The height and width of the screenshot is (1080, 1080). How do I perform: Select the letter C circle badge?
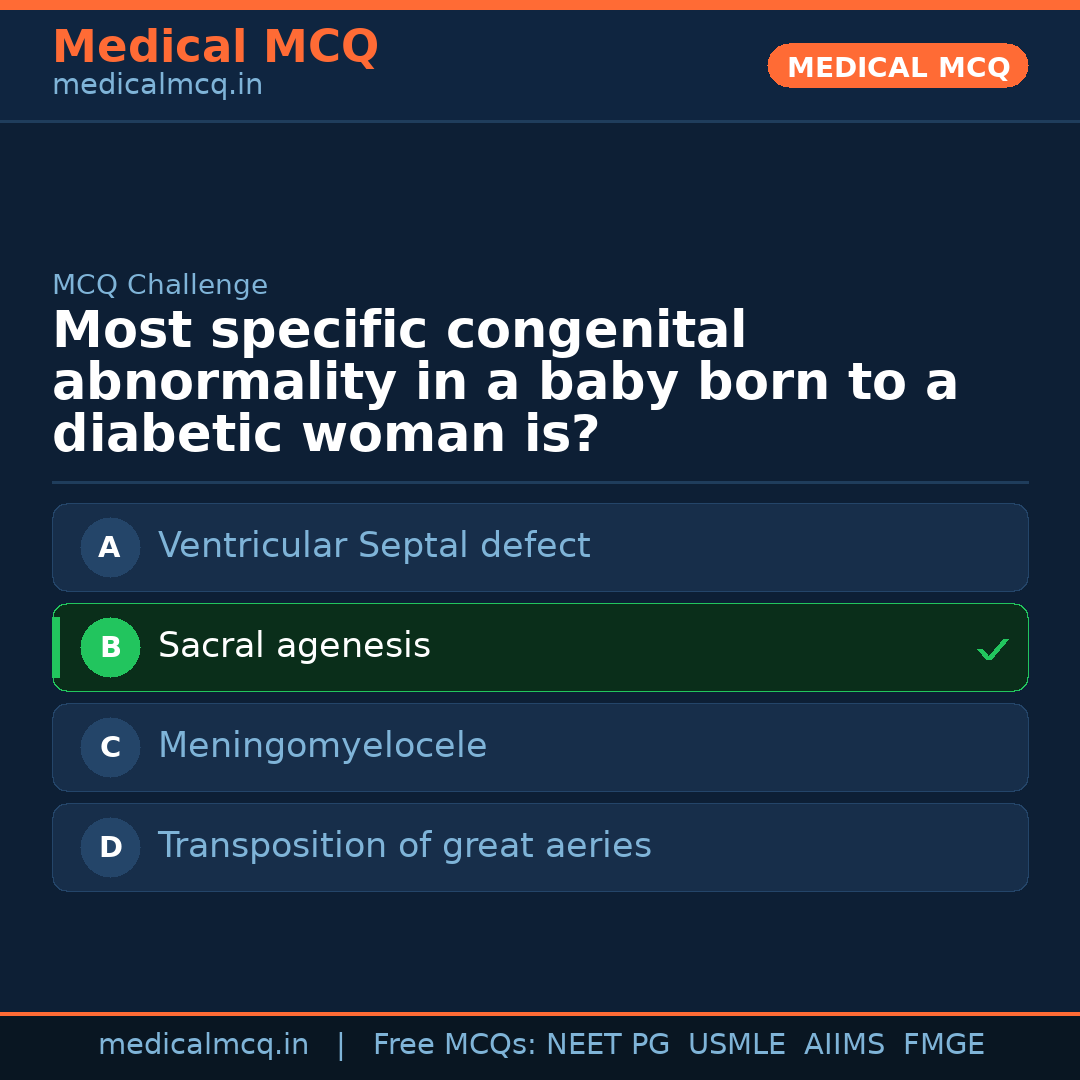pyautogui.click(x=110, y=747)
